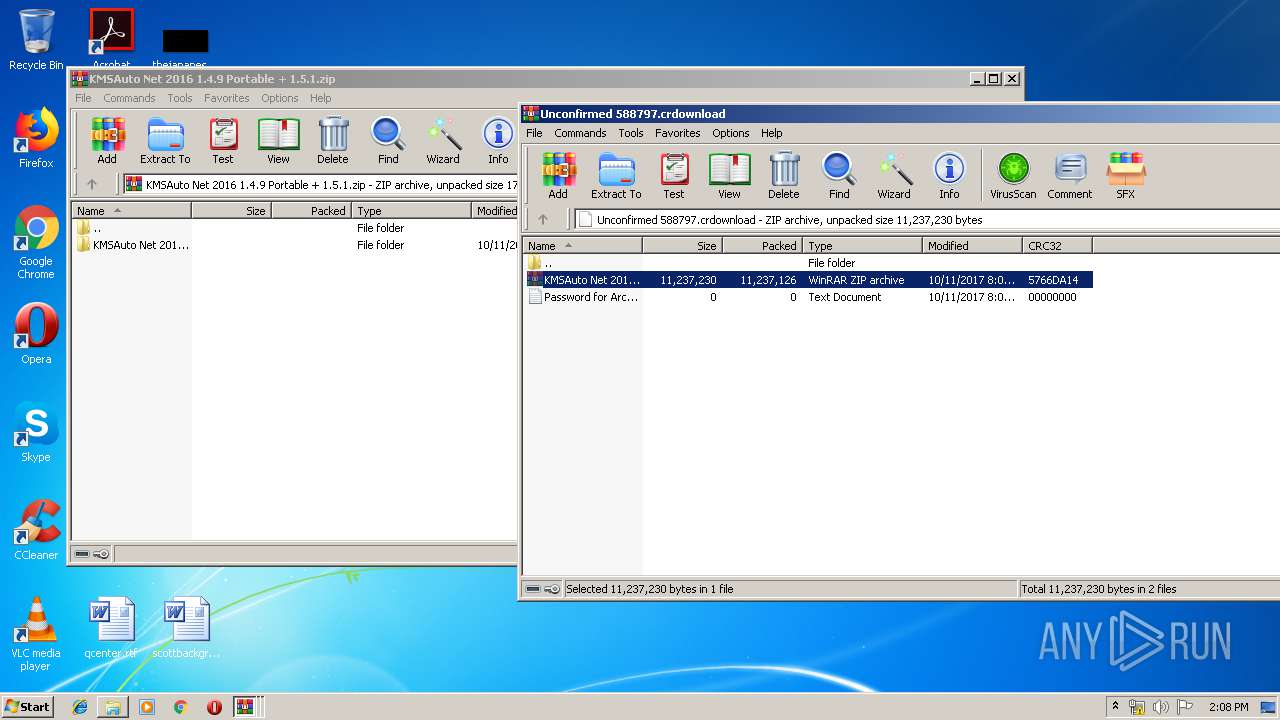Viewport: 1280px width, 720px height.
Task: Open Chrome from the taskbar
Action: [x=181, y=707]
